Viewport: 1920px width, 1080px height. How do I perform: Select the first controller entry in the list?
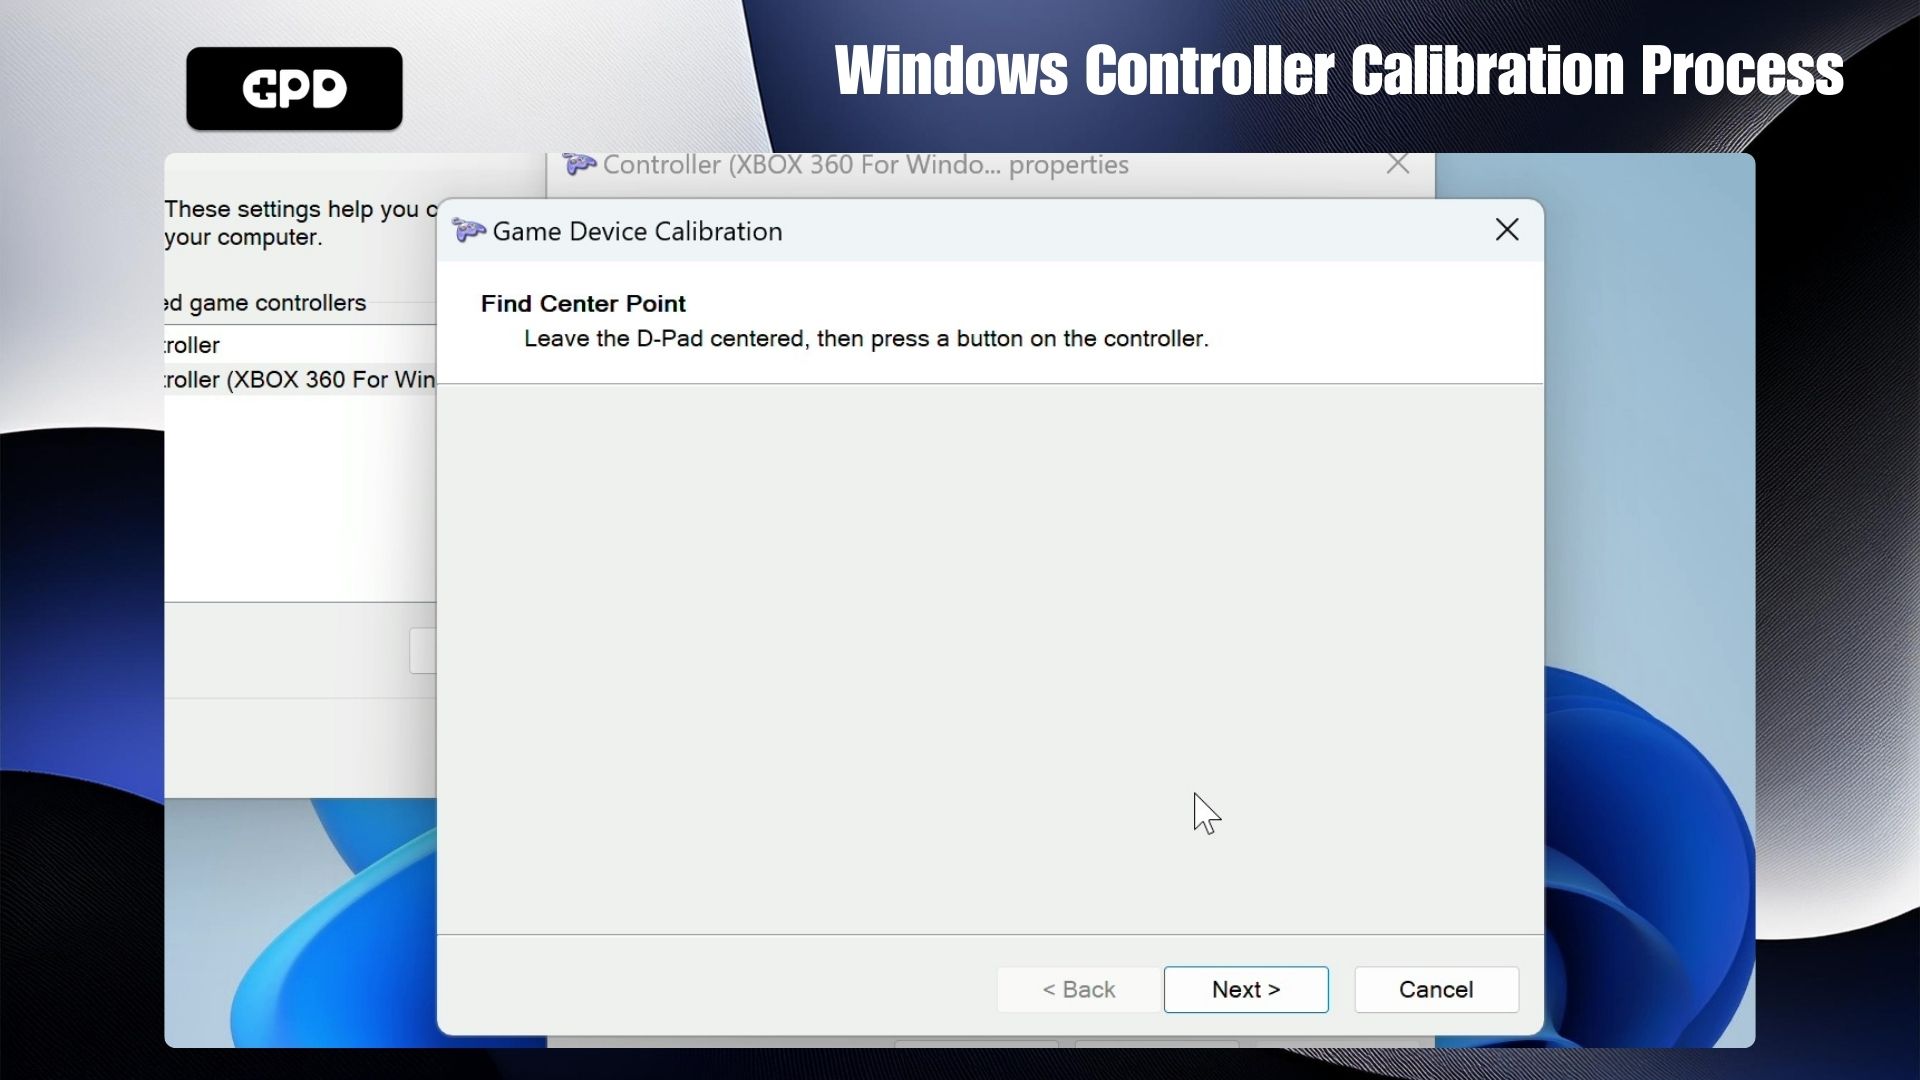coord(195,345)
